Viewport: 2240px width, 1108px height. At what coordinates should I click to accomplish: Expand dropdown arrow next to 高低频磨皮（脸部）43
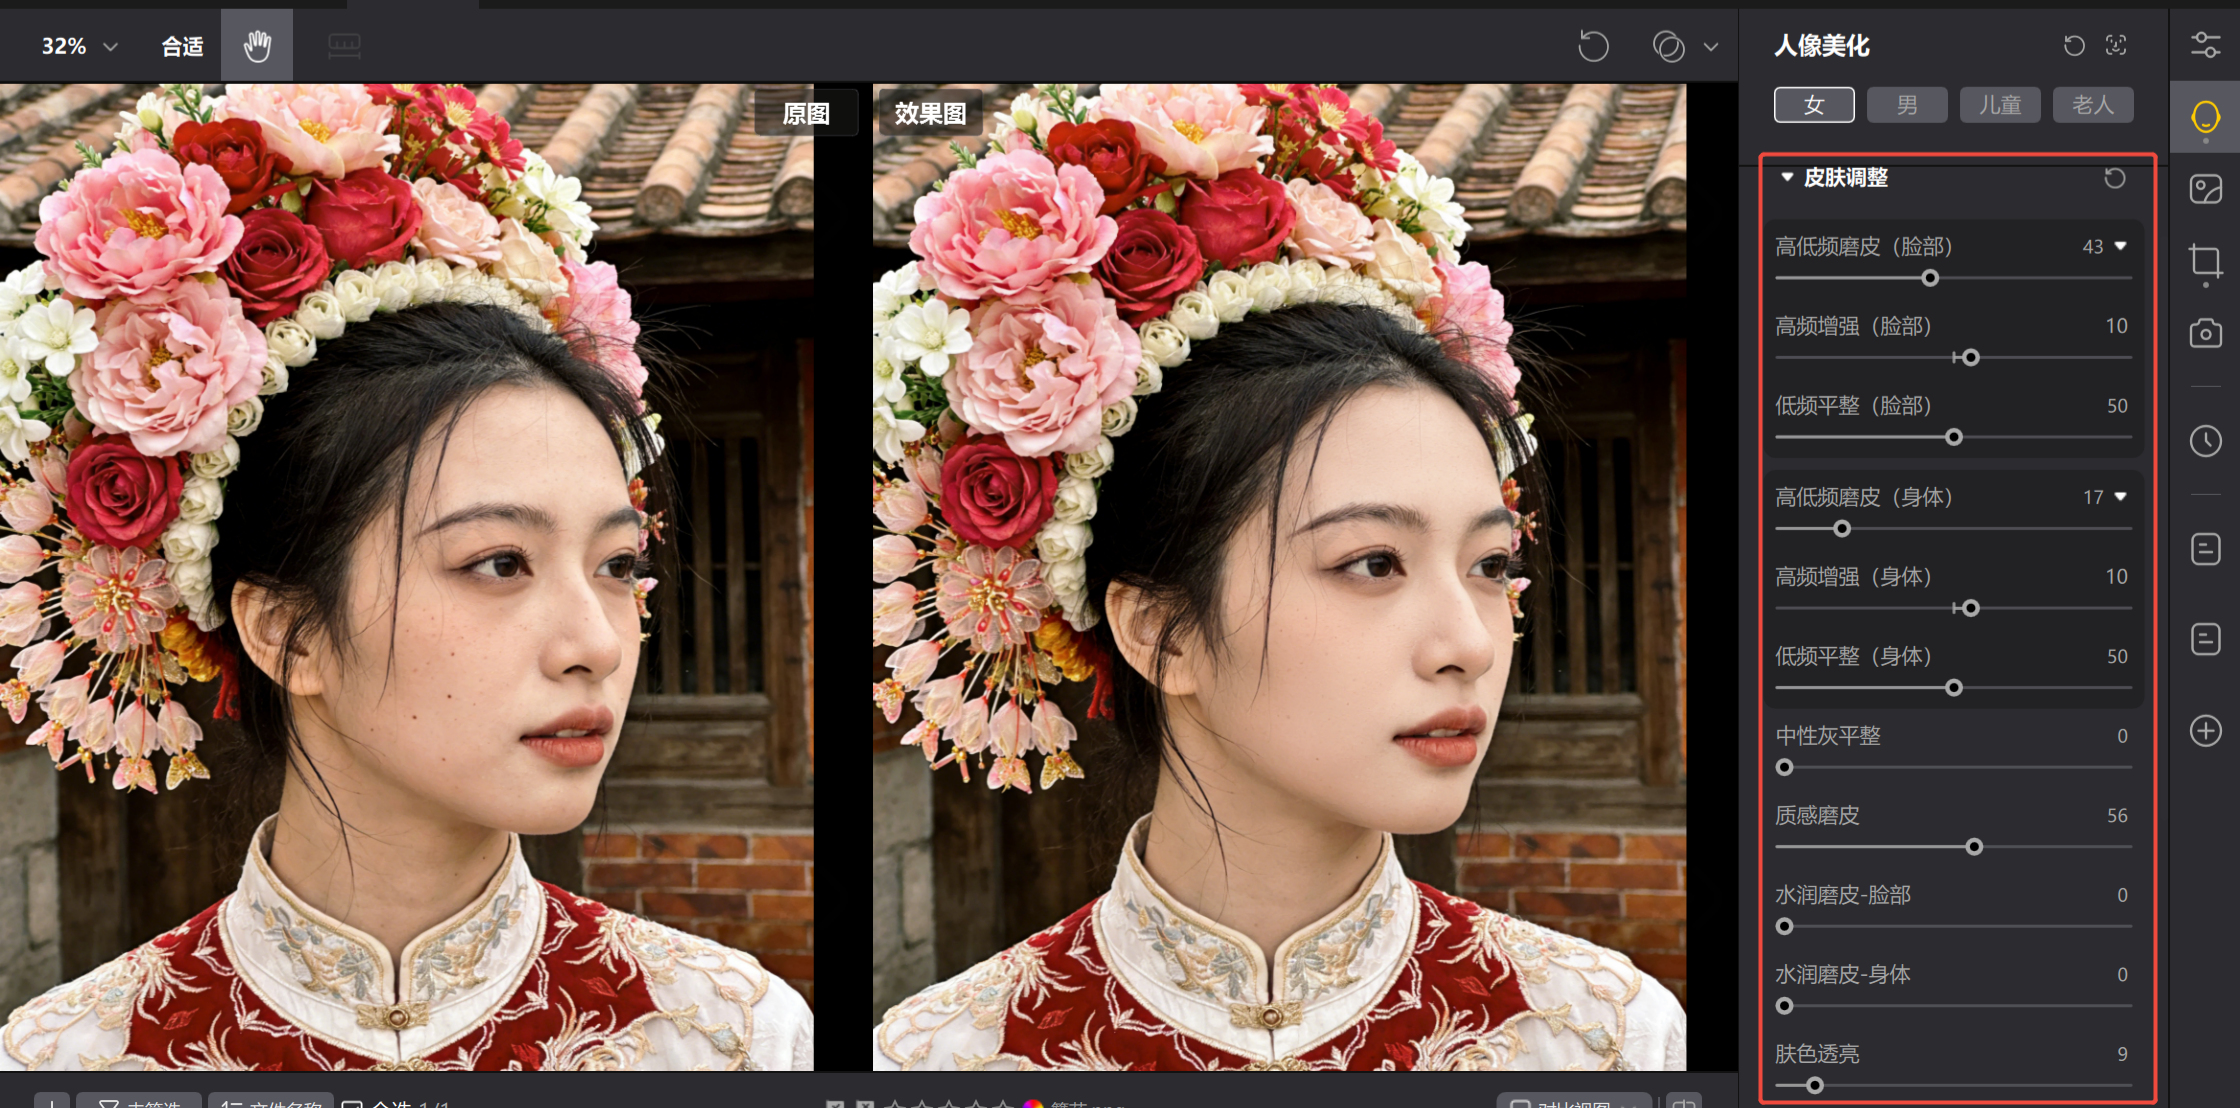pyautogui.click(x=2120, y=246)
